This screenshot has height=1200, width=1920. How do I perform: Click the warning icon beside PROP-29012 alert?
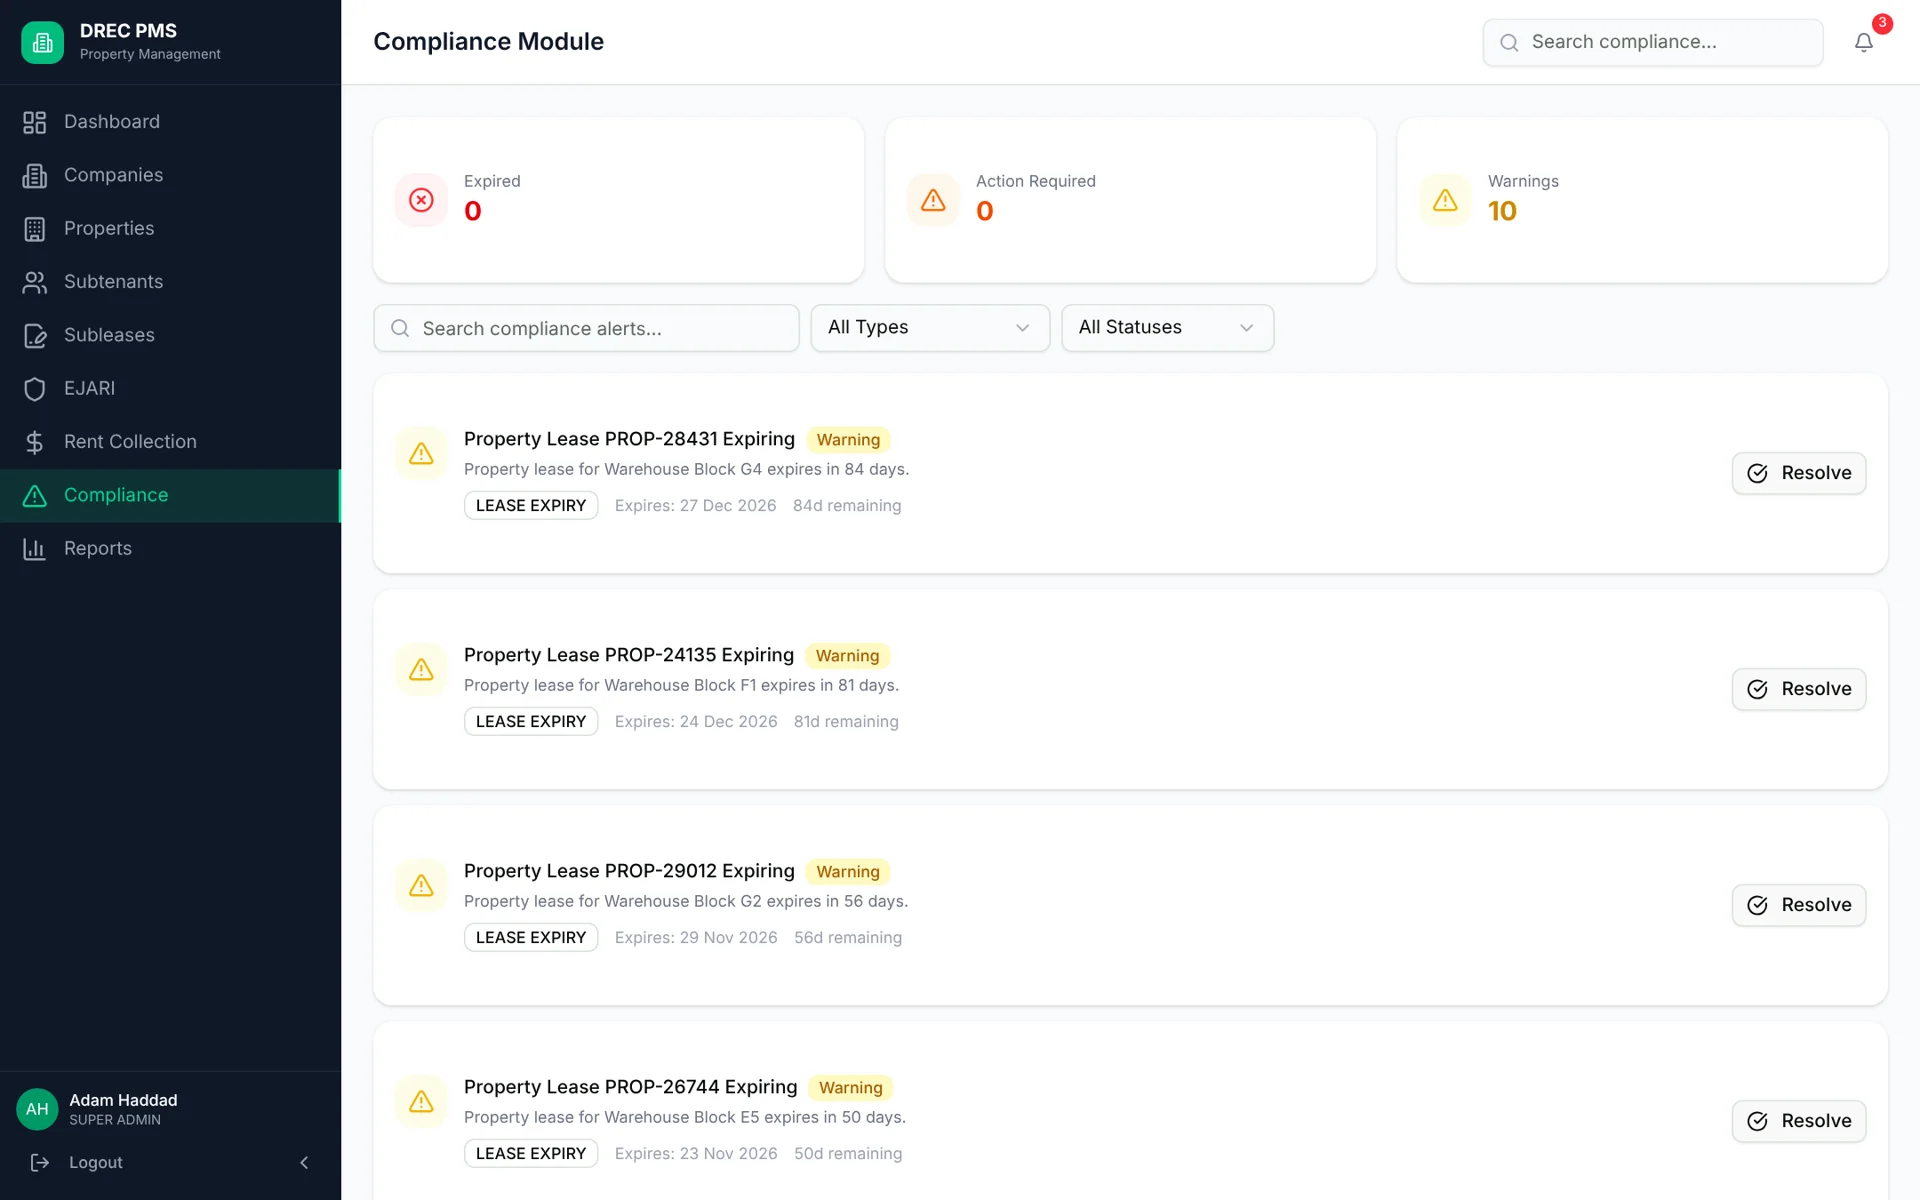(421, 885)
